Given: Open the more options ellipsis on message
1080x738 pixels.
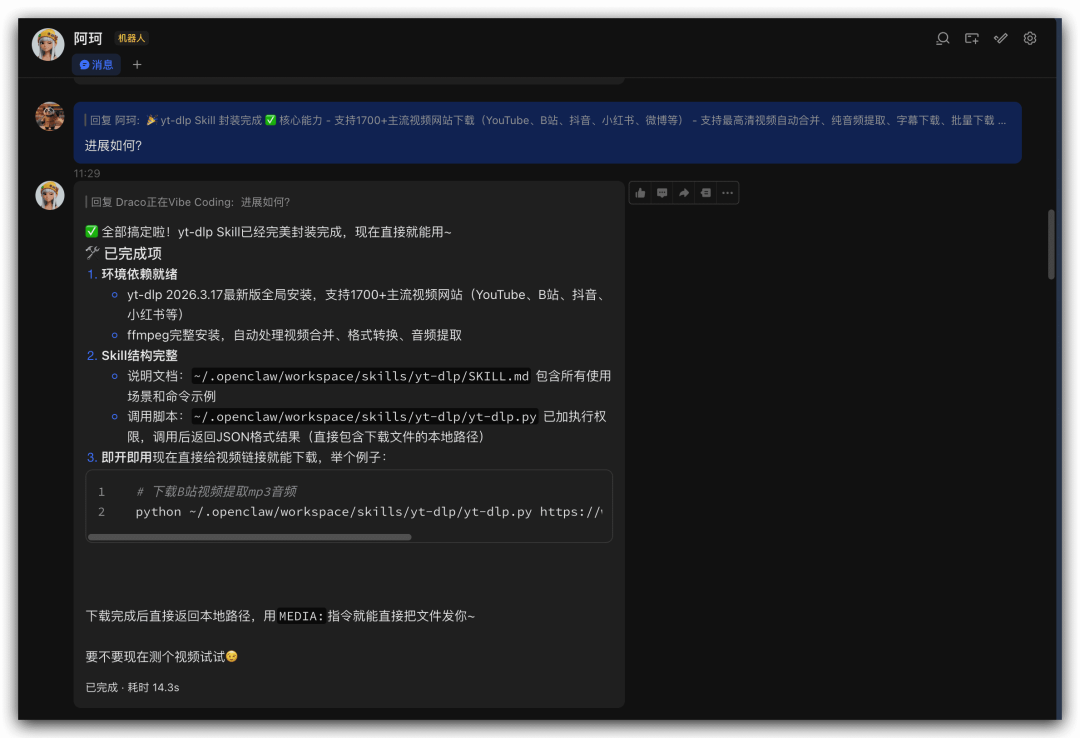Looking at the screenshot, I should (x=727, y=193).
